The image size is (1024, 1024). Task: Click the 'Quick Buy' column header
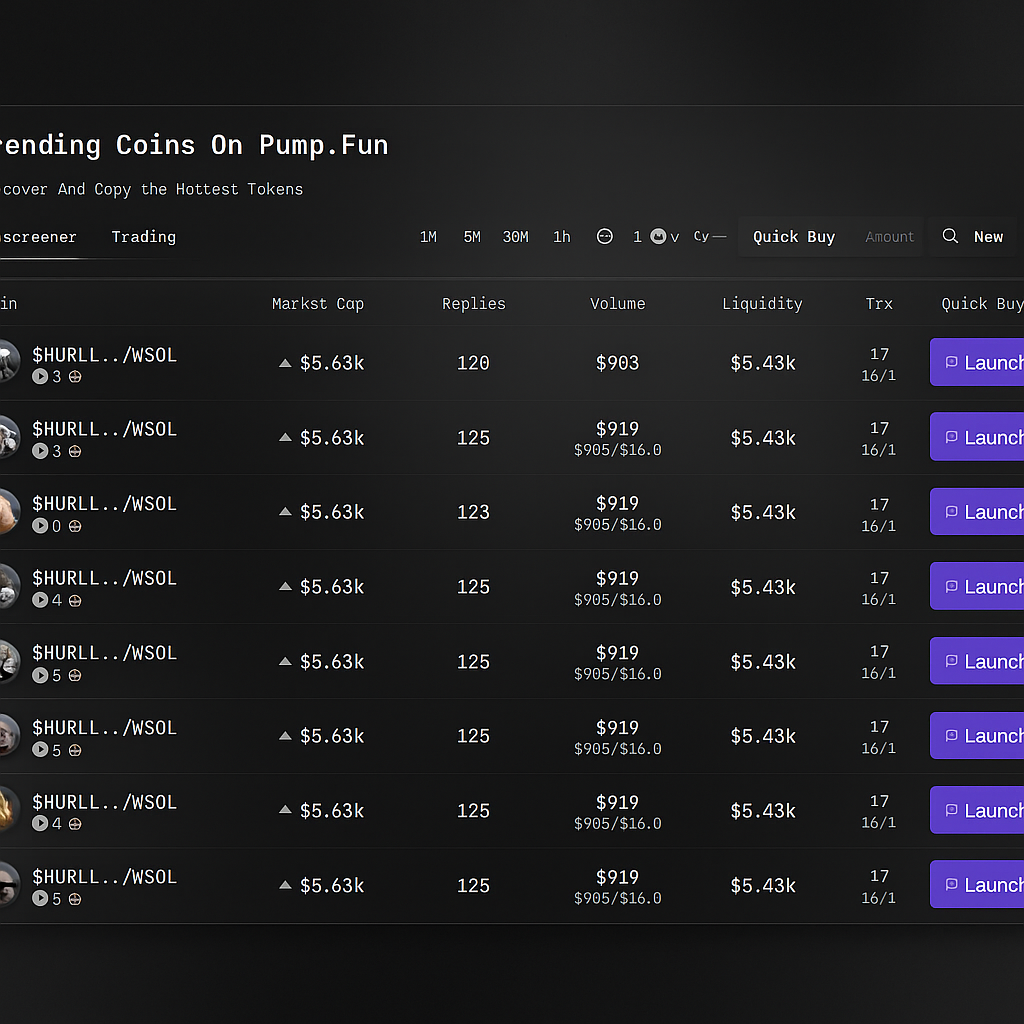(982, 304)
